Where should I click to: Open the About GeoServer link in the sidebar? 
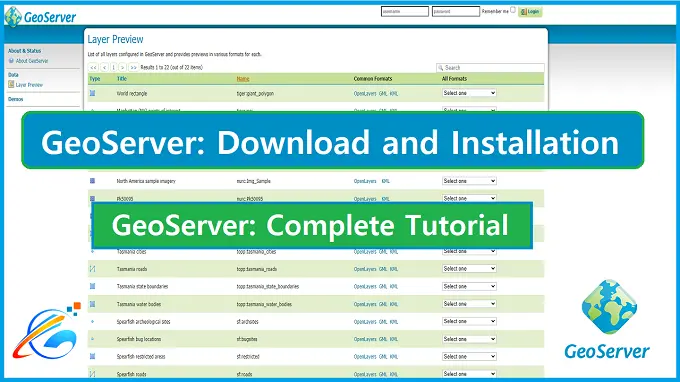tap(32, 61)
